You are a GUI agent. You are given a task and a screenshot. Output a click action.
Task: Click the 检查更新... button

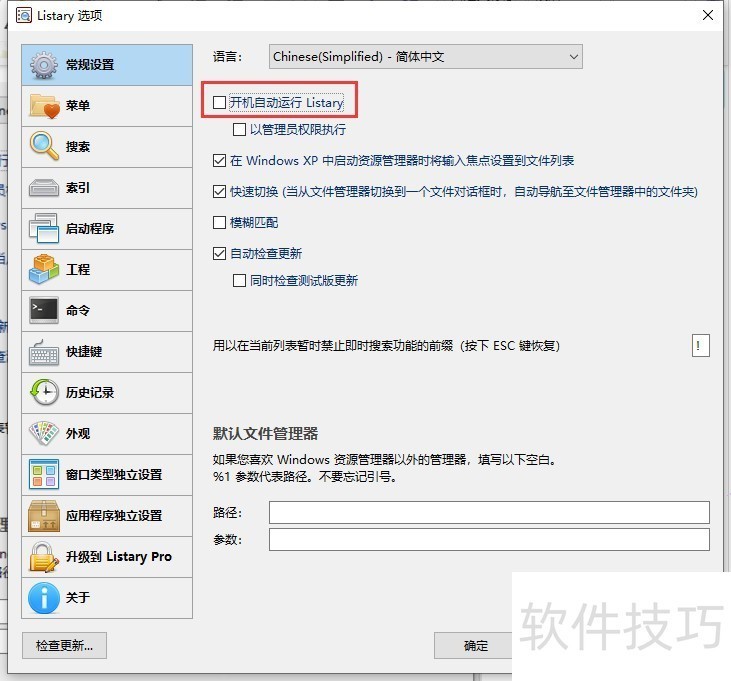point(64,646)
